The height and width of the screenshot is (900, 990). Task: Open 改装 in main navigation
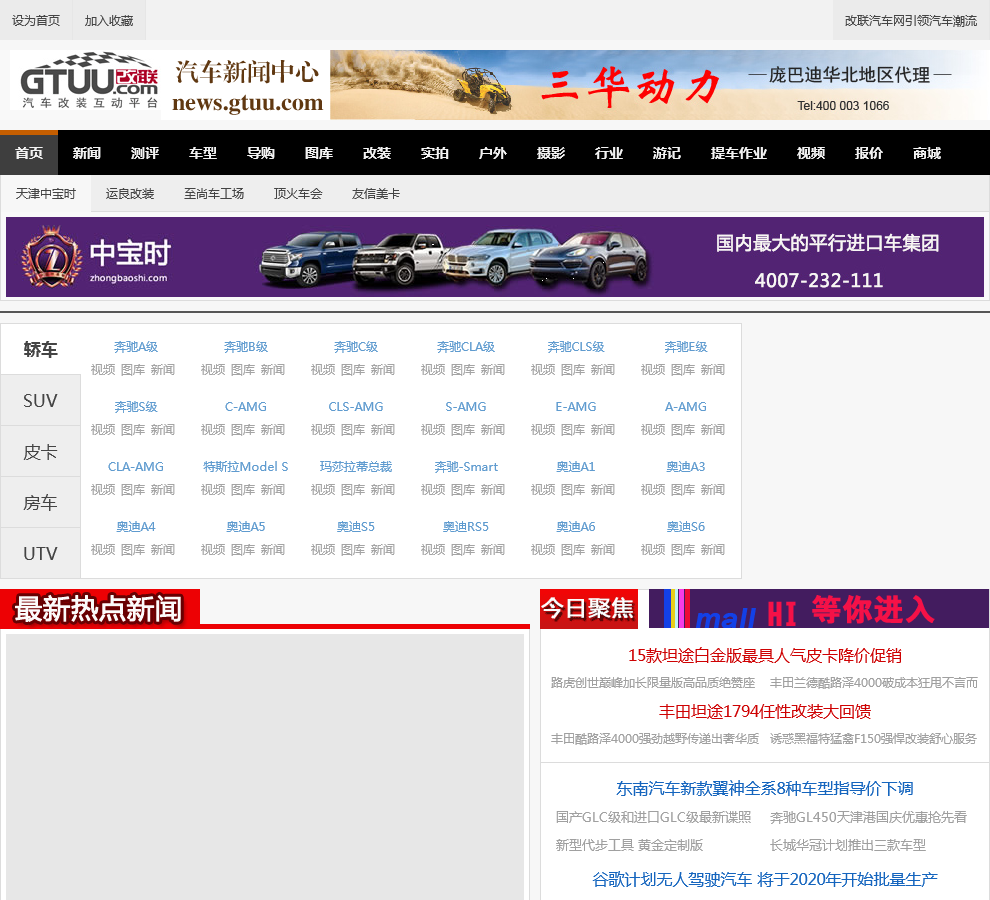(377, 153)
